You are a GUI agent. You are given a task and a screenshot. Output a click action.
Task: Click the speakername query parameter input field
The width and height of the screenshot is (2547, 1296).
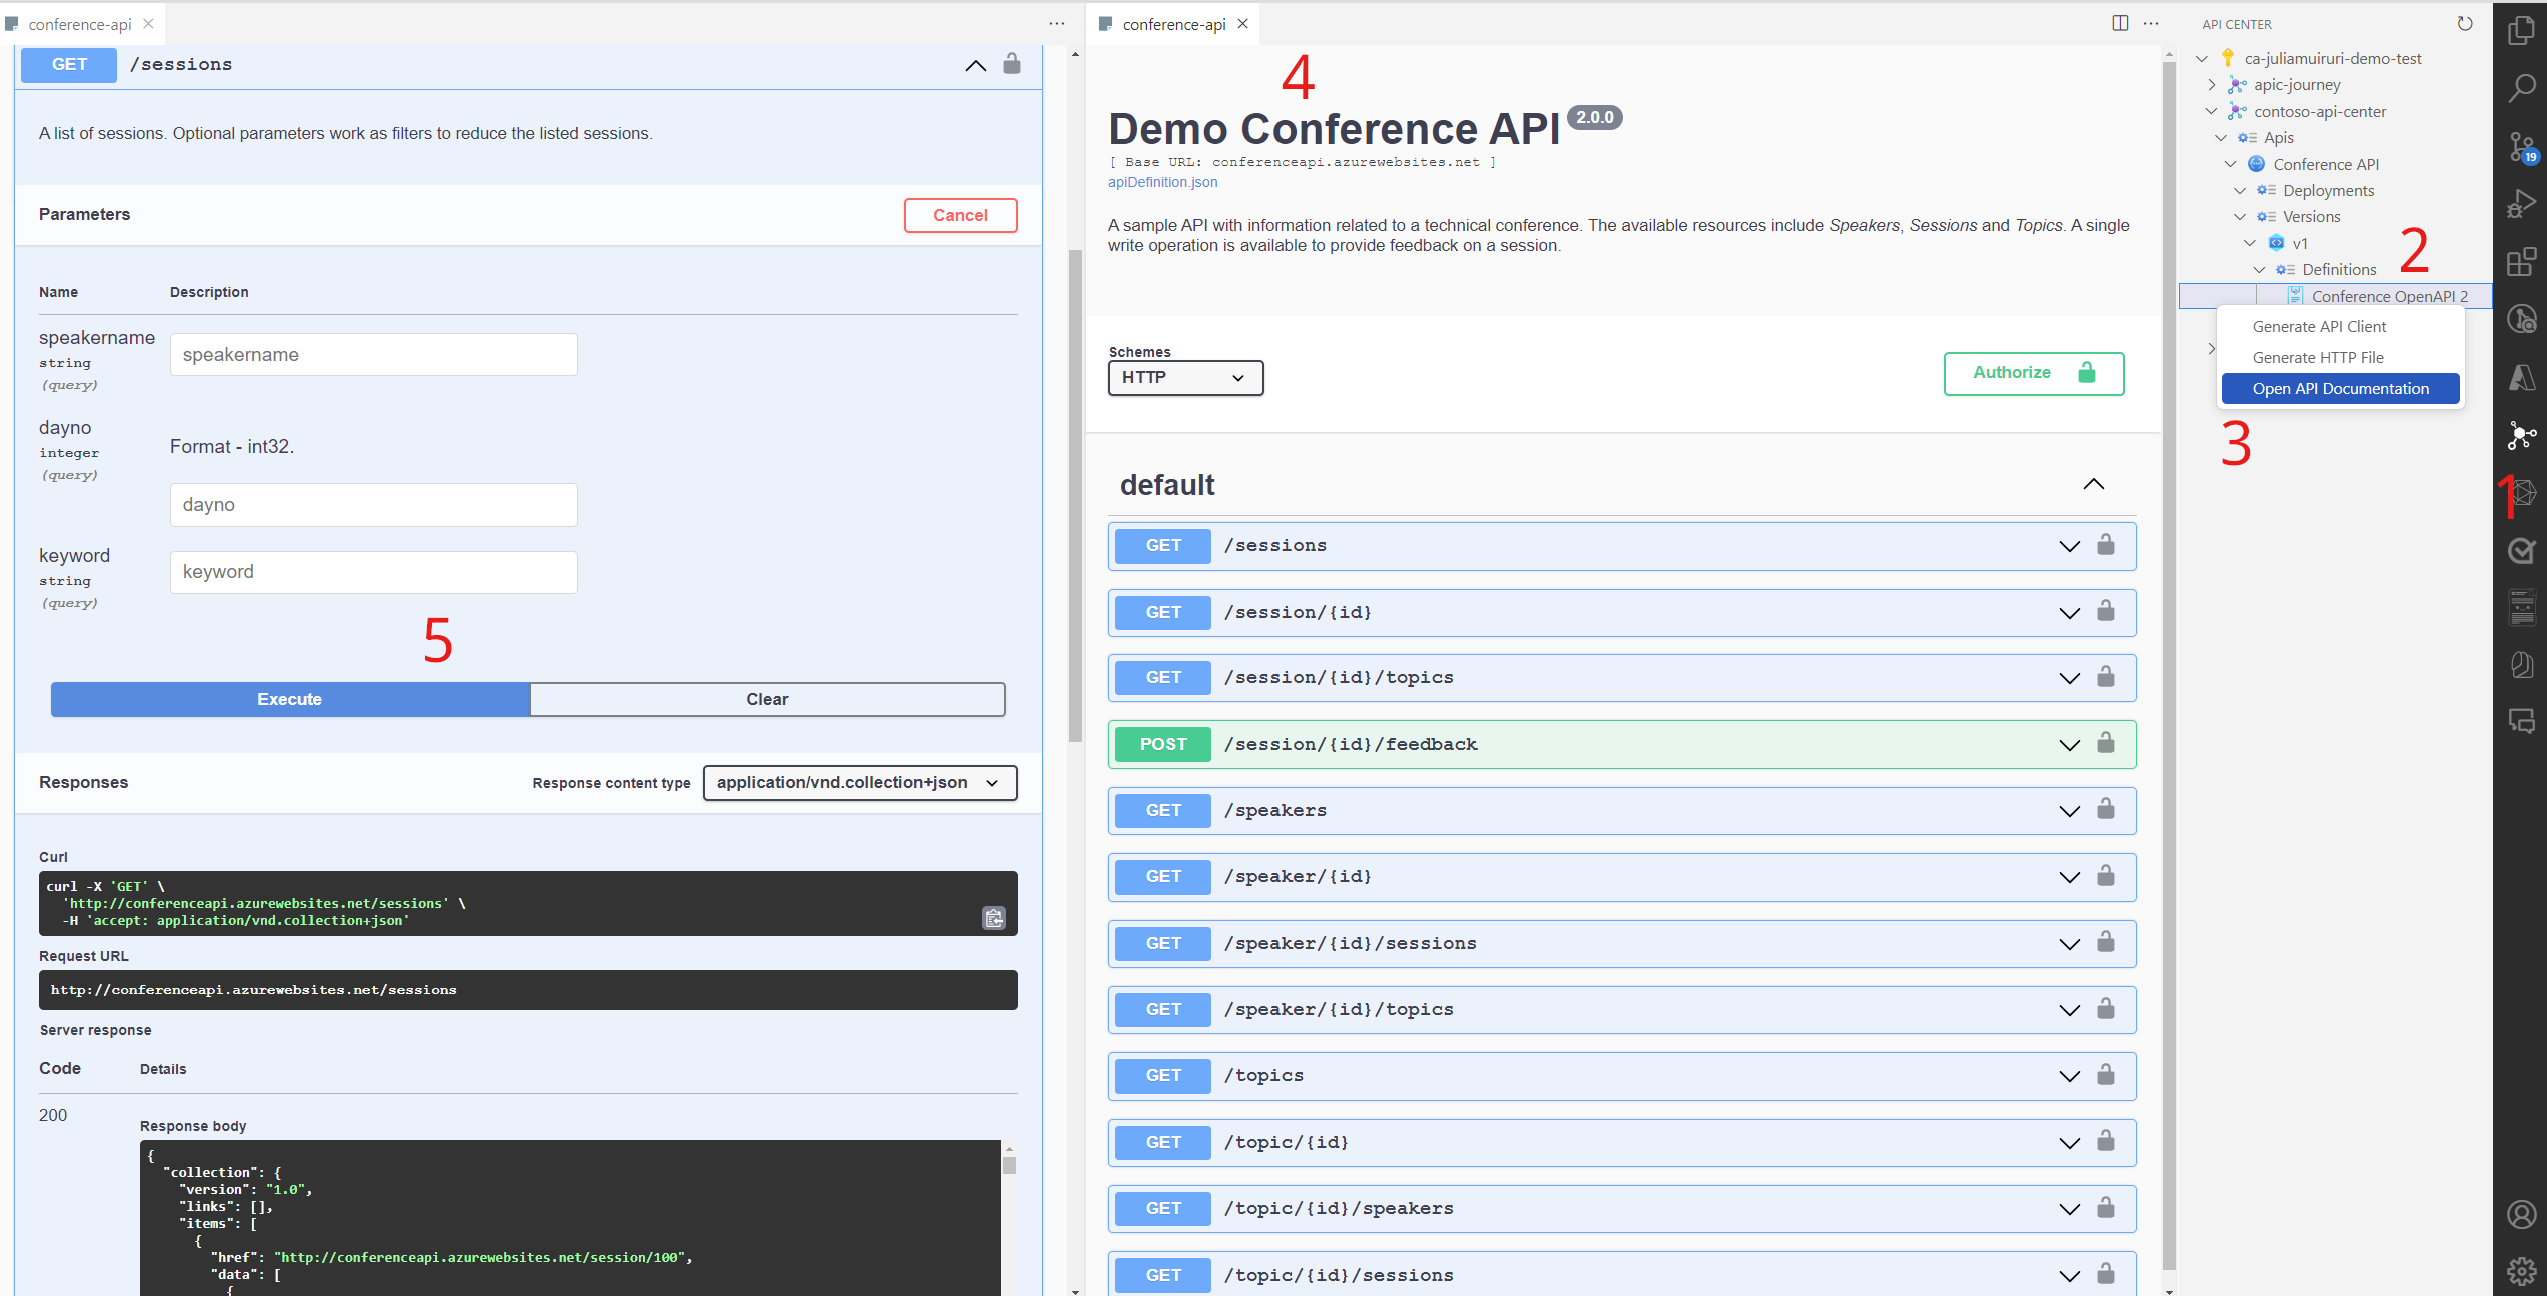tap(372, 354)
